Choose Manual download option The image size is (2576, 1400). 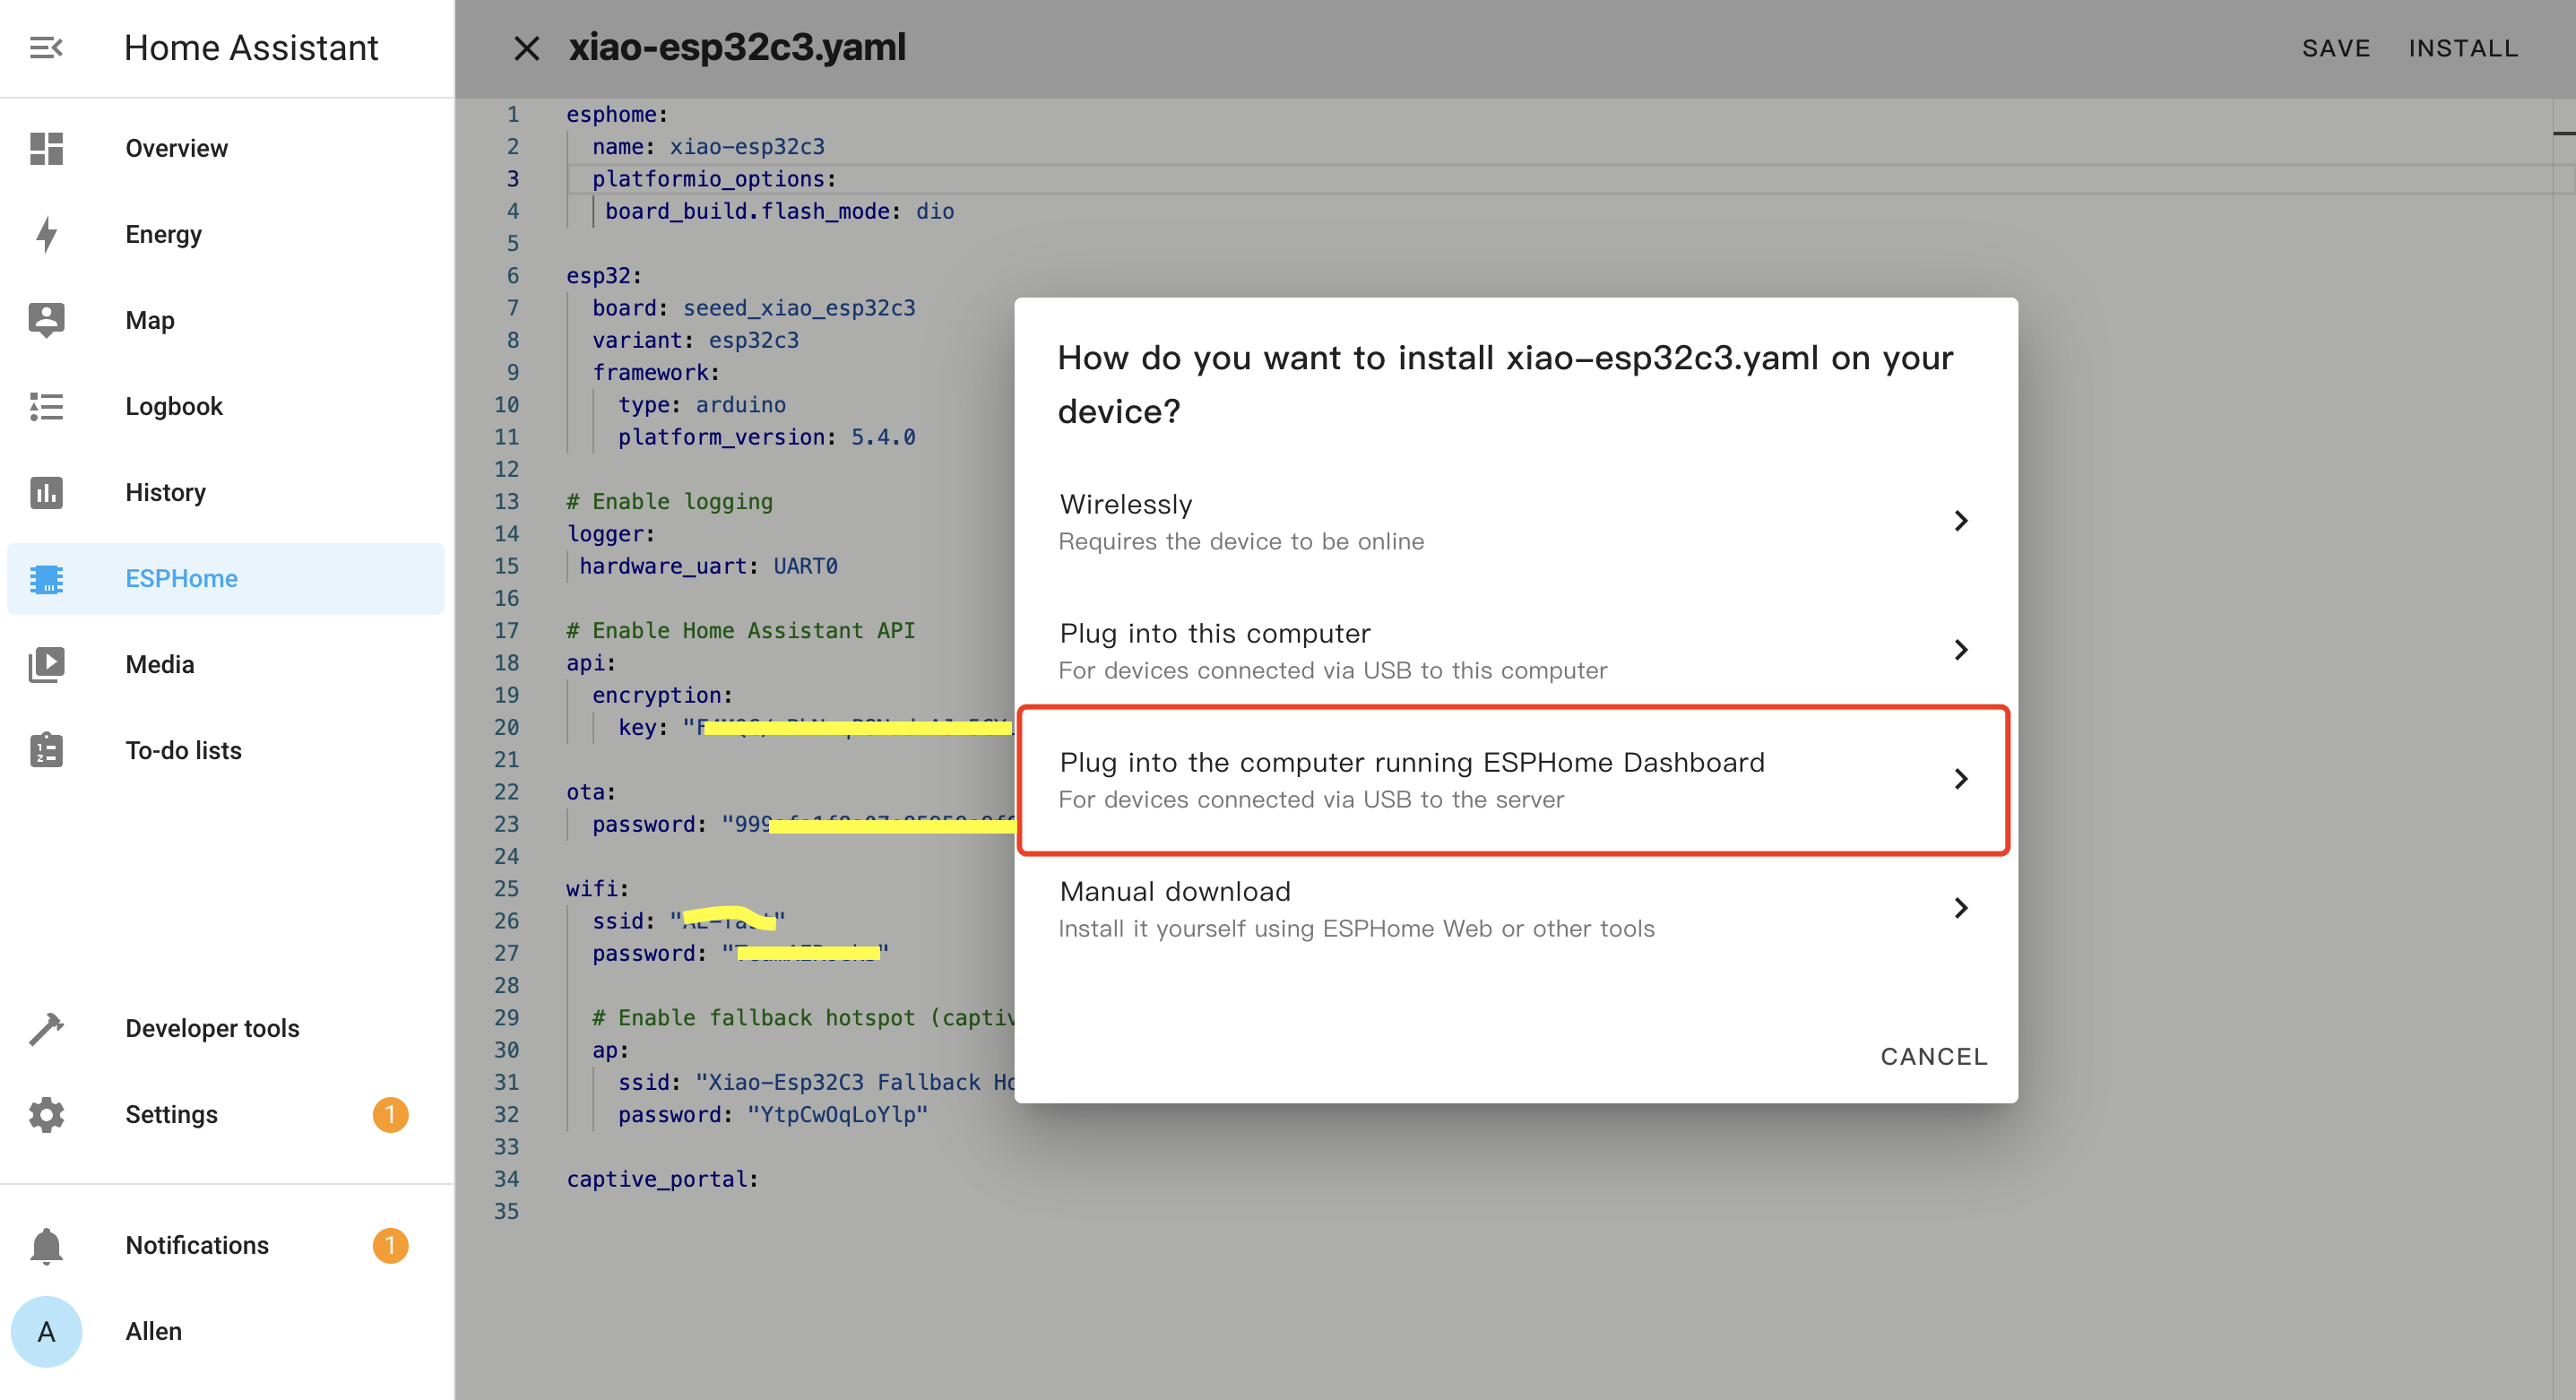[x=1515, y=908]
